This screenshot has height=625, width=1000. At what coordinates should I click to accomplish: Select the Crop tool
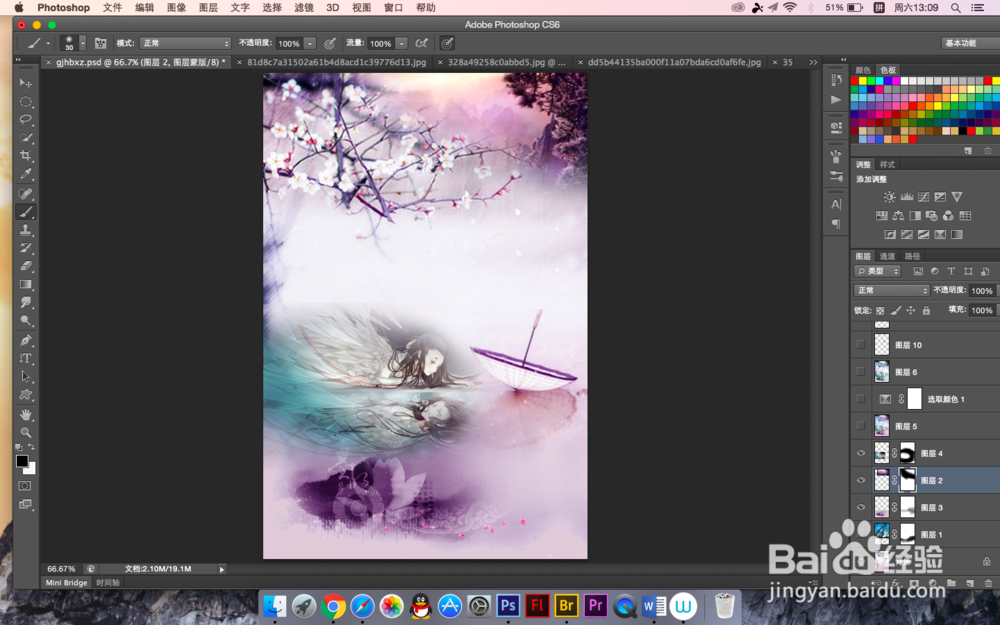tap(26, 156)
